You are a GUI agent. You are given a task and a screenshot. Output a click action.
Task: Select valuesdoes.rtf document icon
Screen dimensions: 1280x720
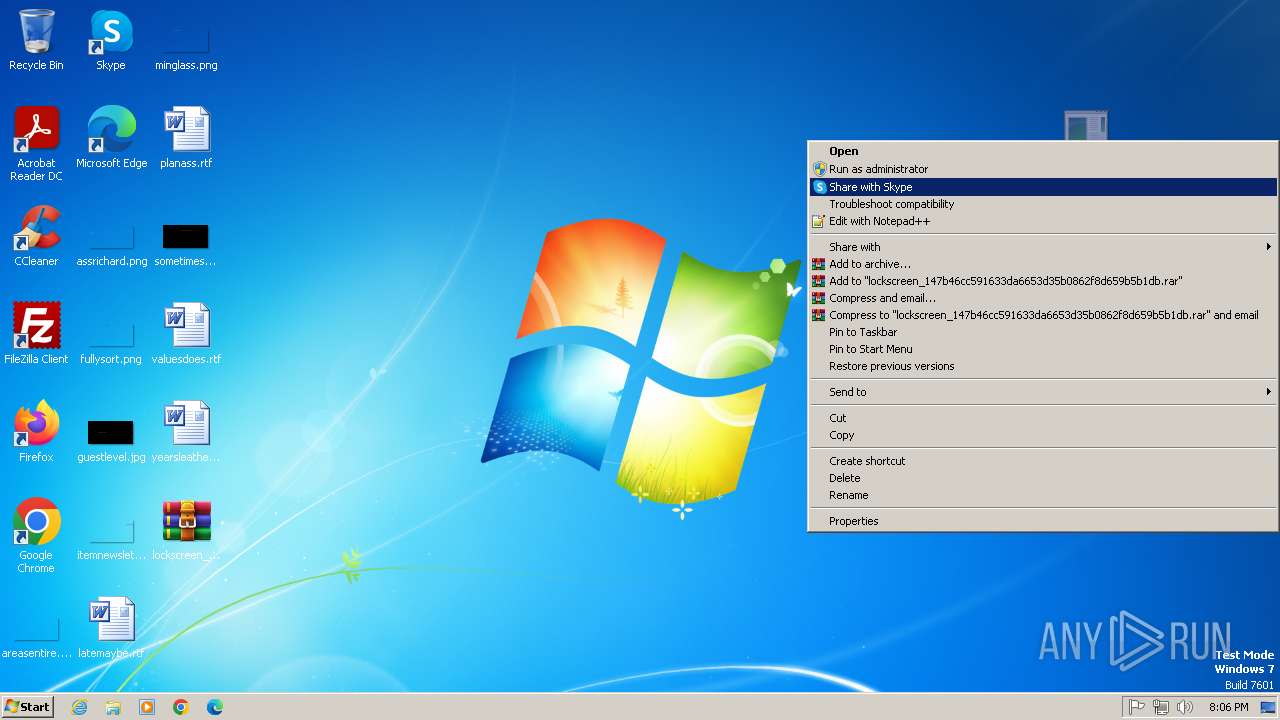(x=186, y=333)
